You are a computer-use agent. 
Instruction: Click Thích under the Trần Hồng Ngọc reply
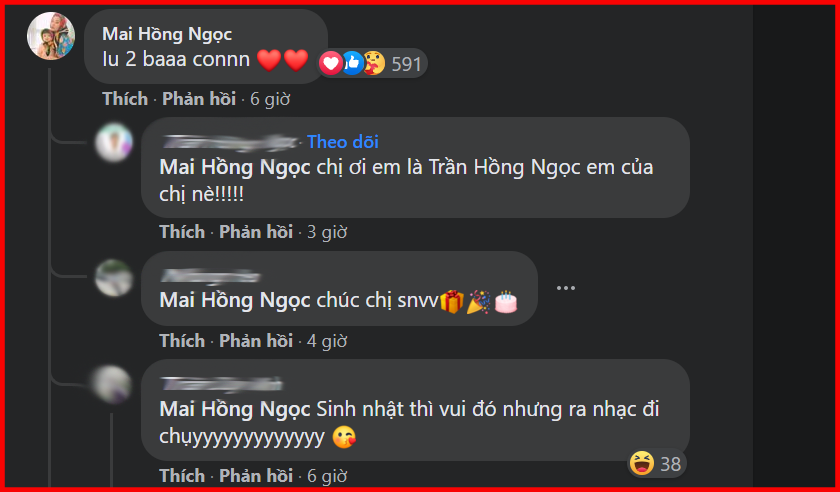182,232
